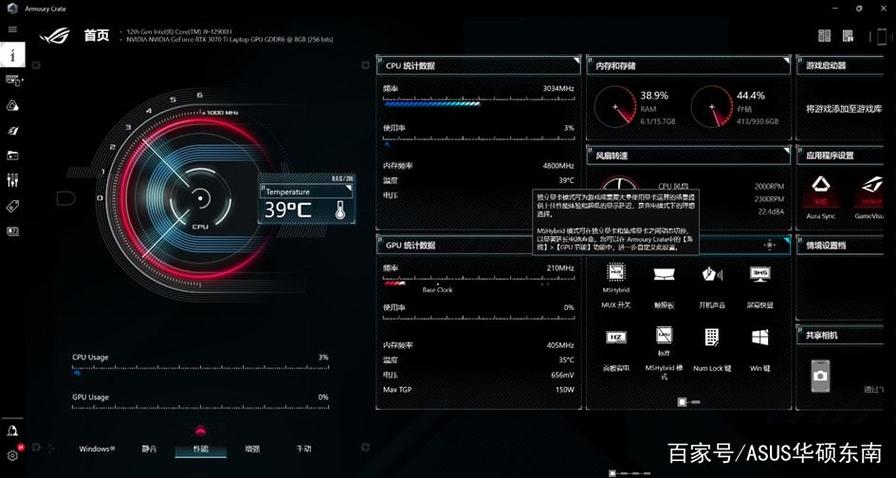This screenshot has width=896, height=478.
Task: Toggle the 触摸板 touchpad setting
Action: 664,286
